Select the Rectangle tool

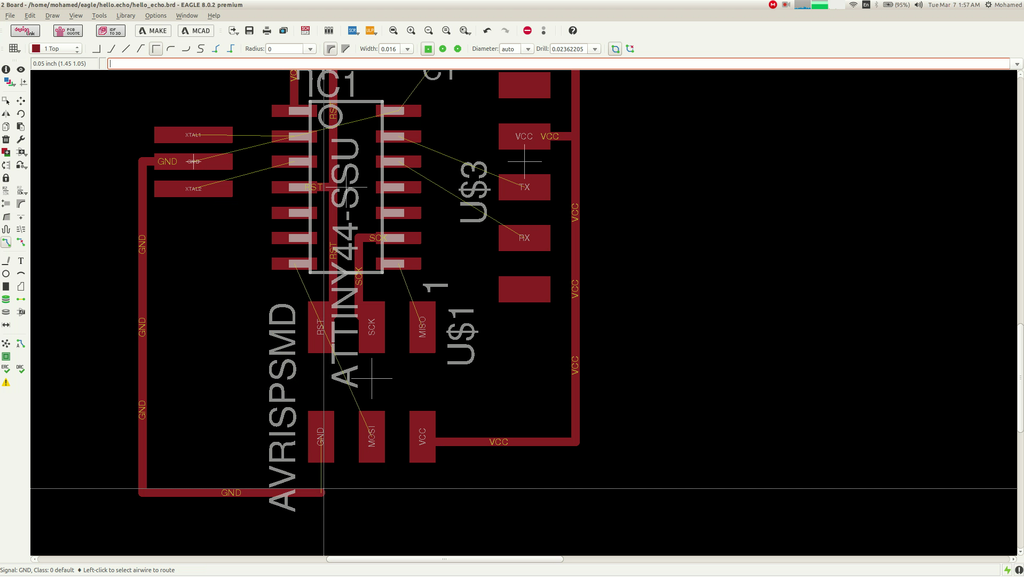(6, 286)
